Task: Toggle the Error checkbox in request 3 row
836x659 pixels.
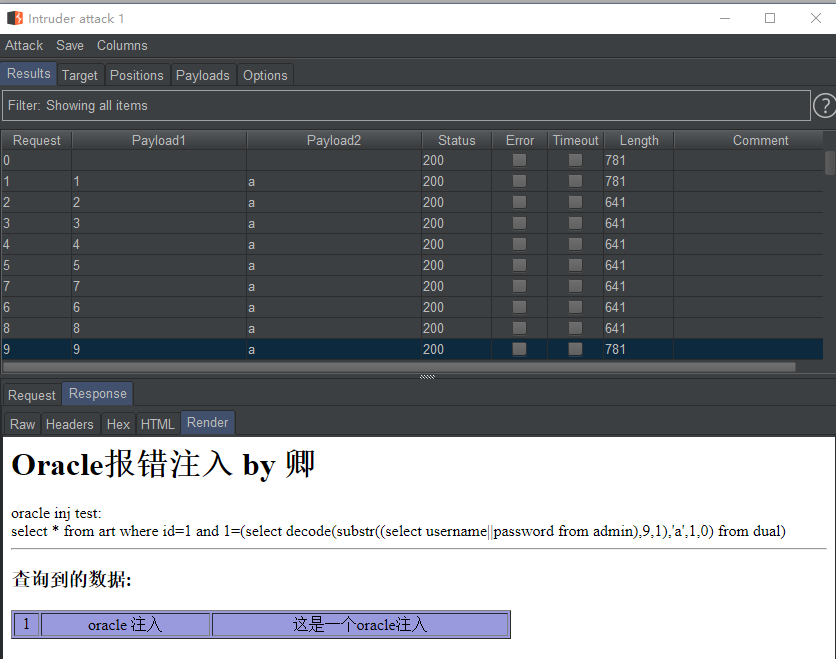Action: pyautogui.click(x=519, y=223)
